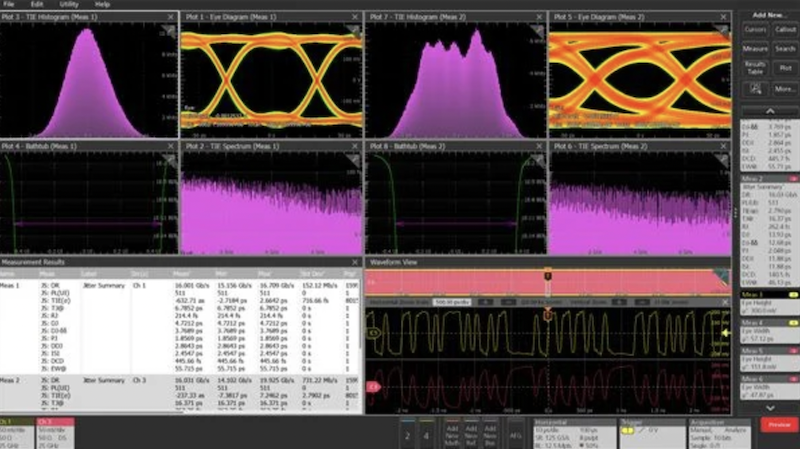Click the zoom magnifier icon in Add New
The width and height of the screenshot is (800, 449).
(755, 89)
